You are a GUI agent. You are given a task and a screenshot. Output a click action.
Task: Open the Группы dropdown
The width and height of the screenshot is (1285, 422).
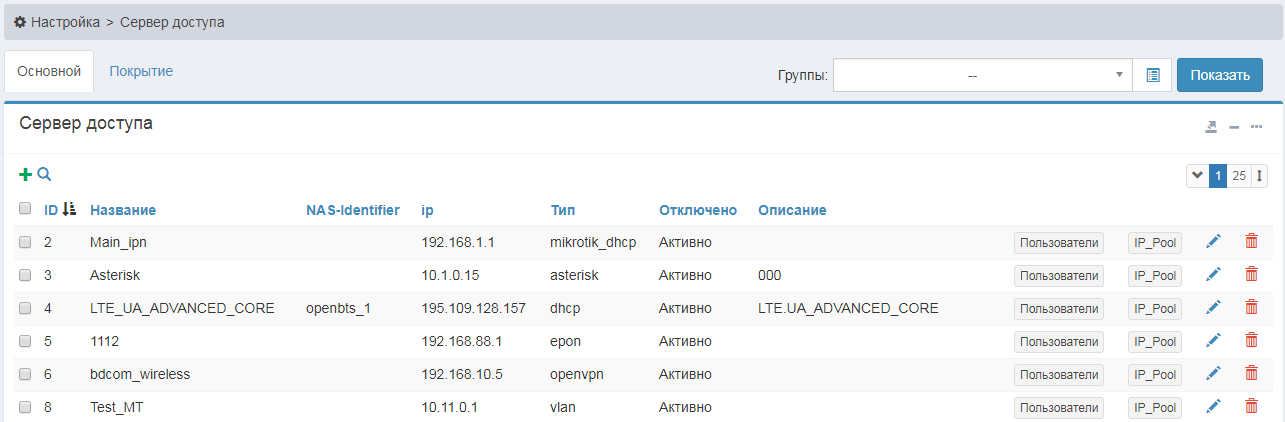click(982, 75)
